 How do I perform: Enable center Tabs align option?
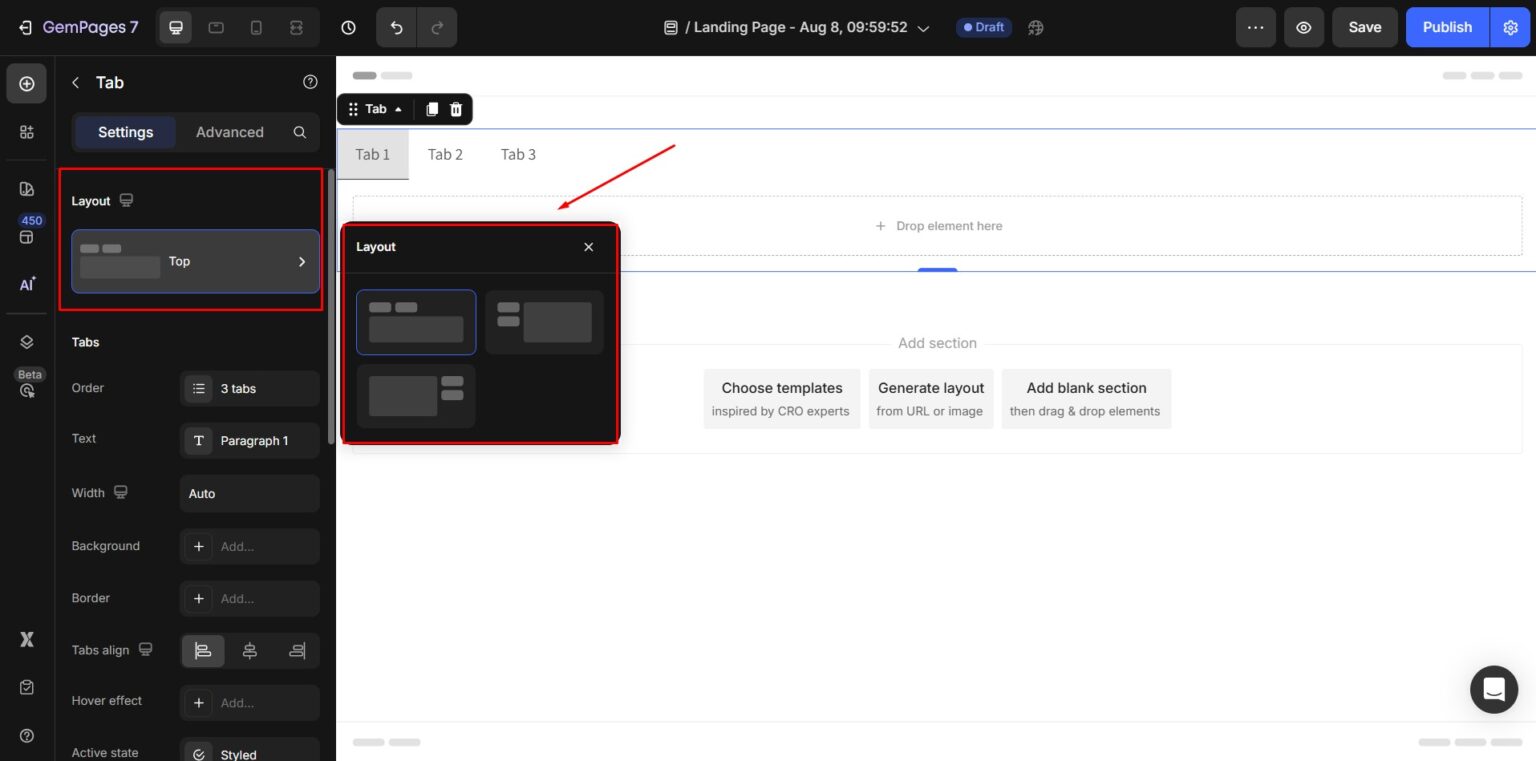click(x=249, y=651)
